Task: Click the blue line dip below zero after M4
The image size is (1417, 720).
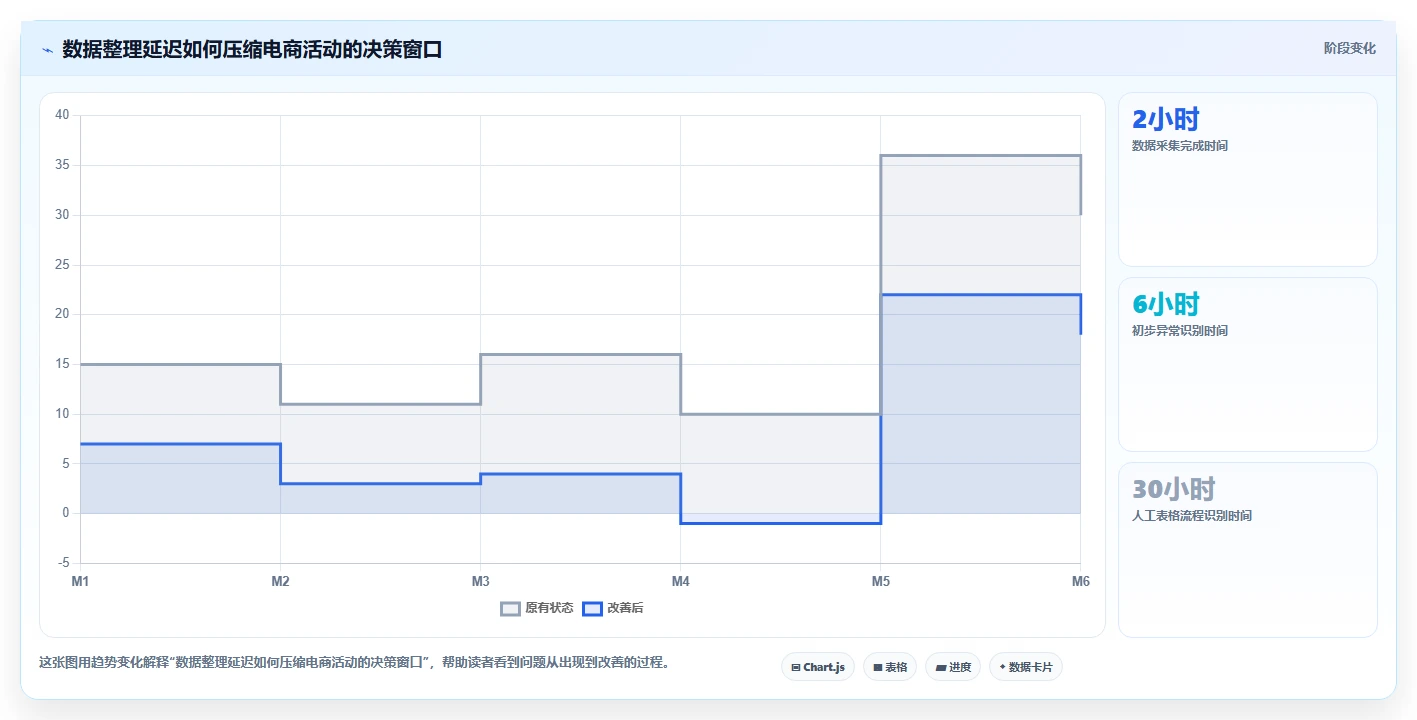Action: tap(780, 523)
